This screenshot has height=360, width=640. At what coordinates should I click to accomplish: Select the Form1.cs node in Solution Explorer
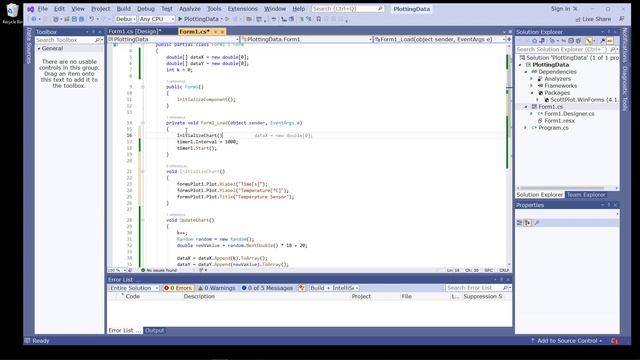coord(550,107)
